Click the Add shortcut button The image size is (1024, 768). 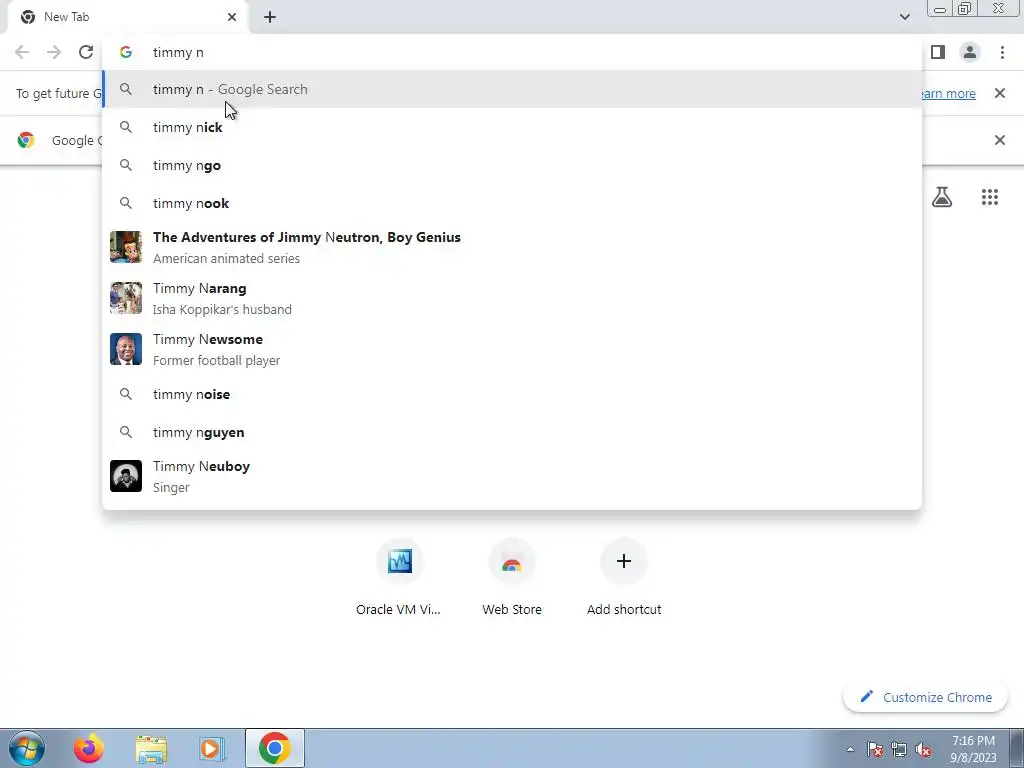(624, 578)
